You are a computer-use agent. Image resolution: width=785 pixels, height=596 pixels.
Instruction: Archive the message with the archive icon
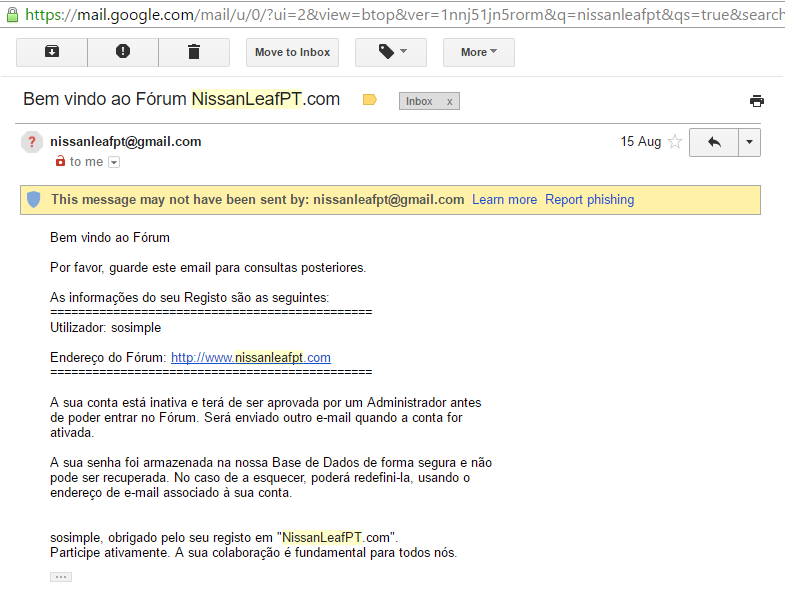click(52, 52)
